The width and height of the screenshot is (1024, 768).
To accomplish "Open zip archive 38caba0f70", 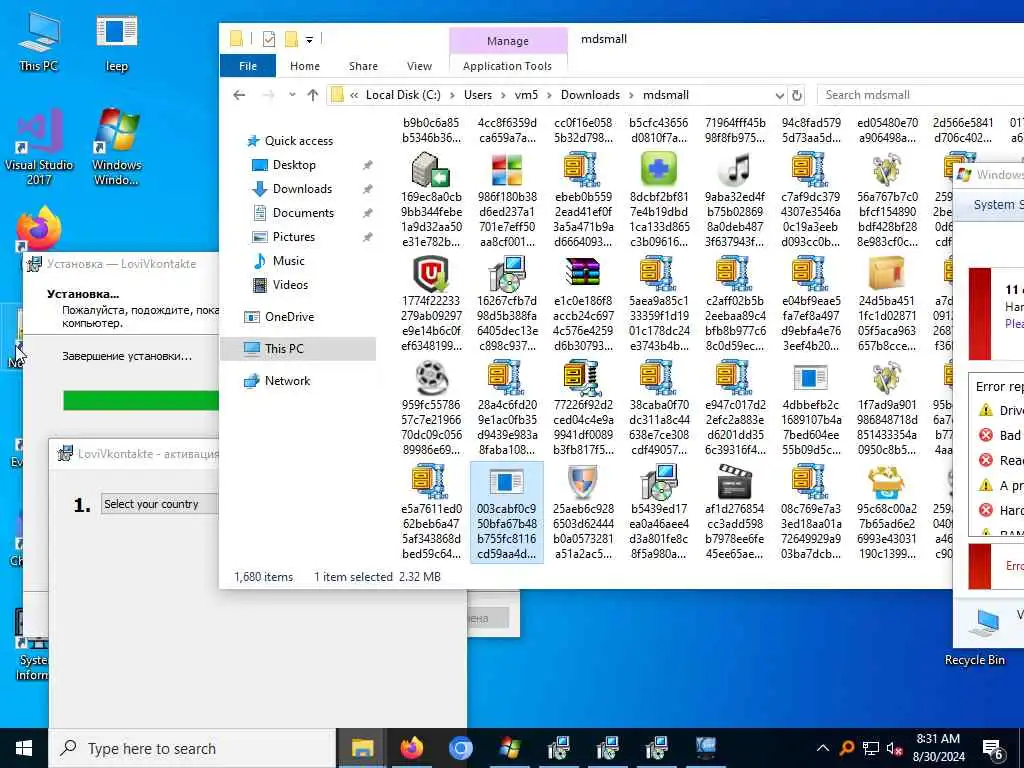I will (659, 408).
